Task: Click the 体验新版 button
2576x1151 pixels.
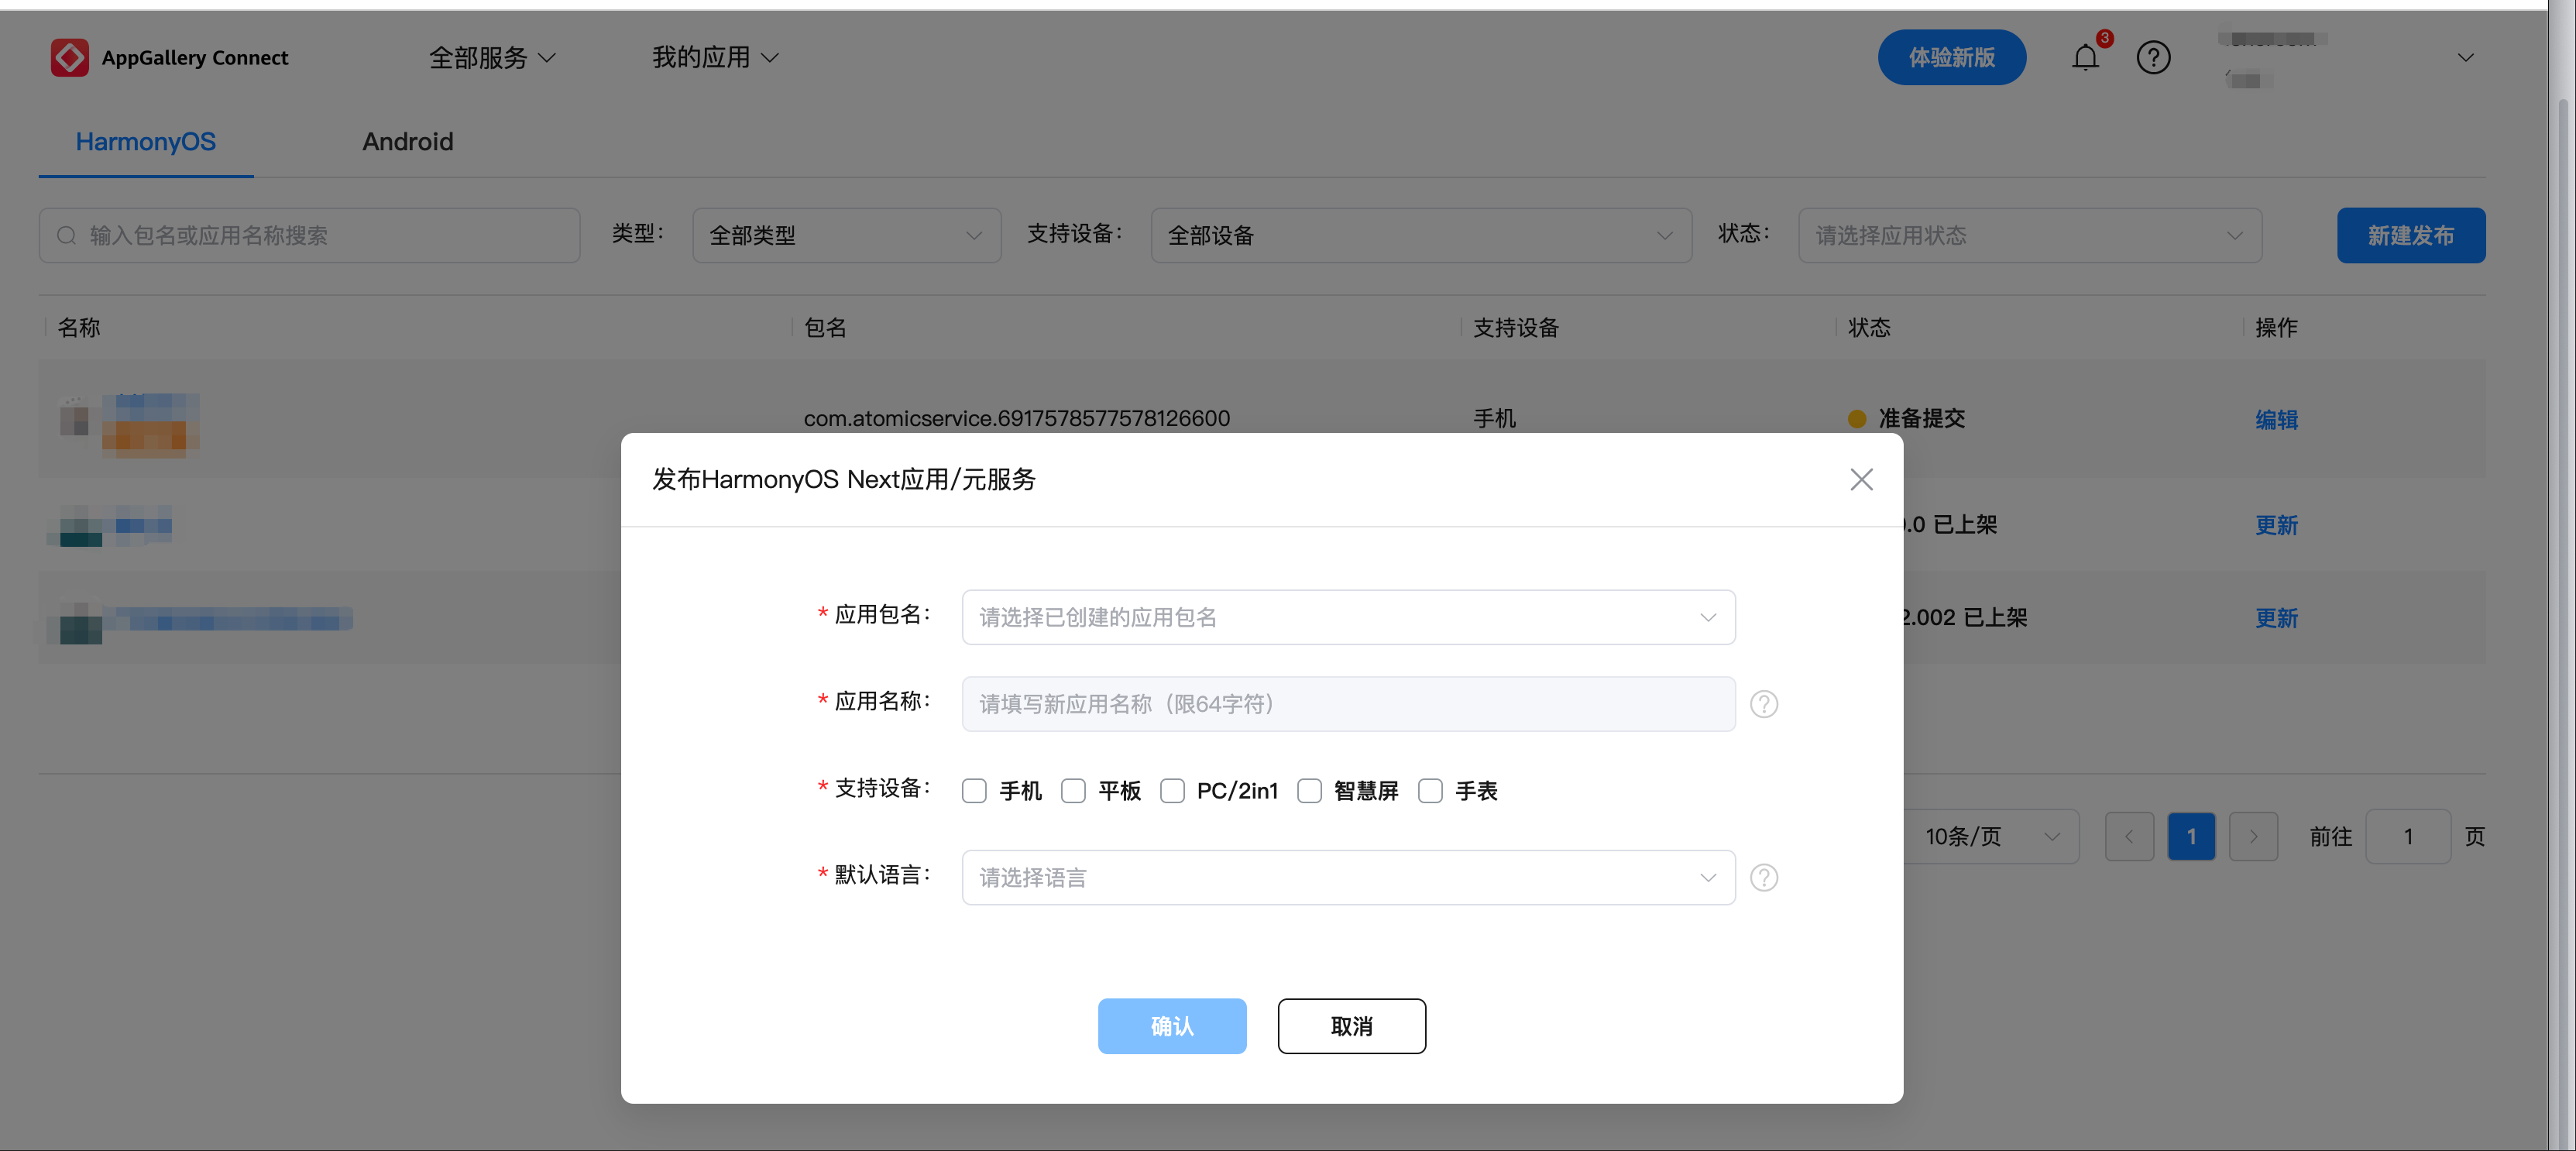Action: tap(1951, 58)
